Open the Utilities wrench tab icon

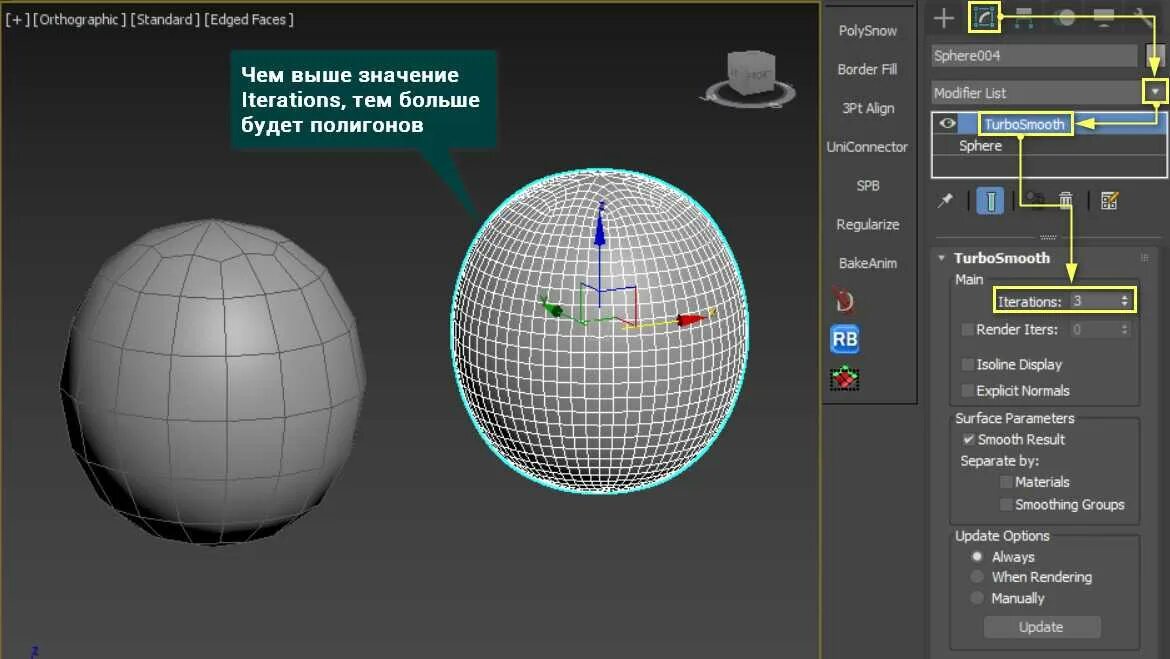point(1142,17)
